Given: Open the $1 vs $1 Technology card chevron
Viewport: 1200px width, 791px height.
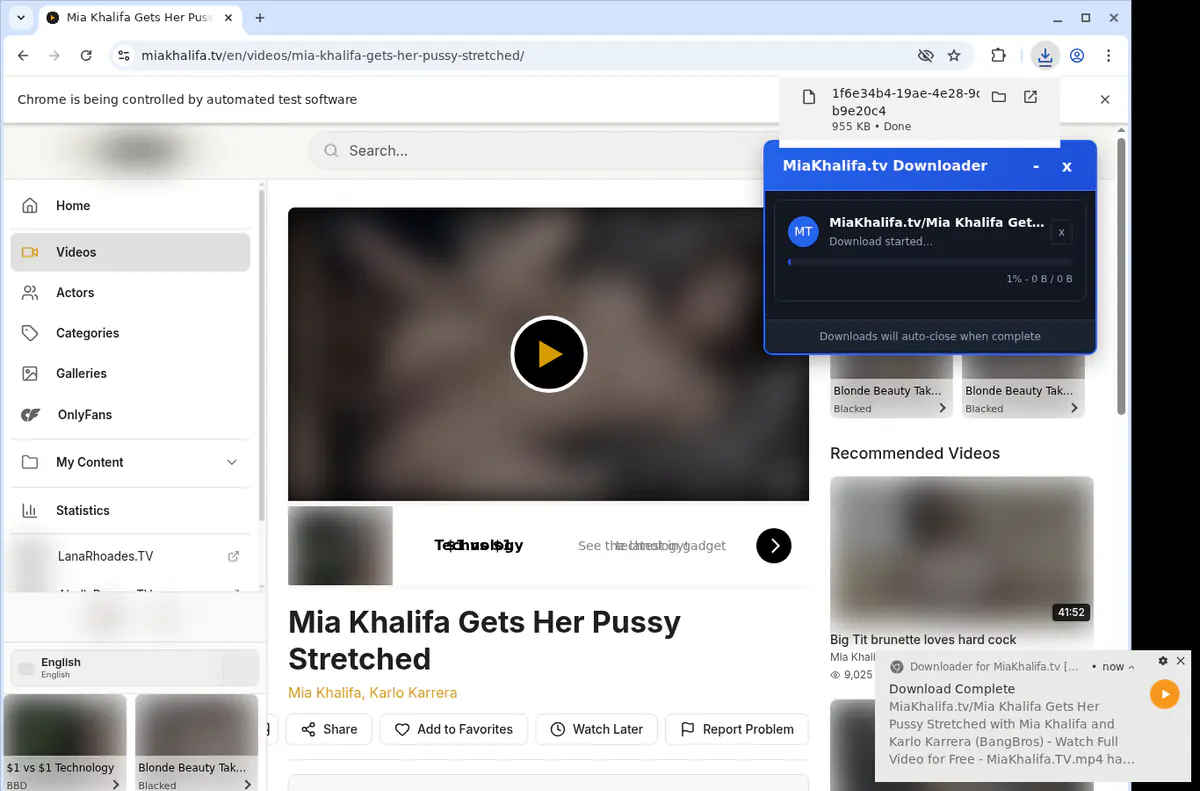Looking at the screenshot, I should [x=116, y=785].
